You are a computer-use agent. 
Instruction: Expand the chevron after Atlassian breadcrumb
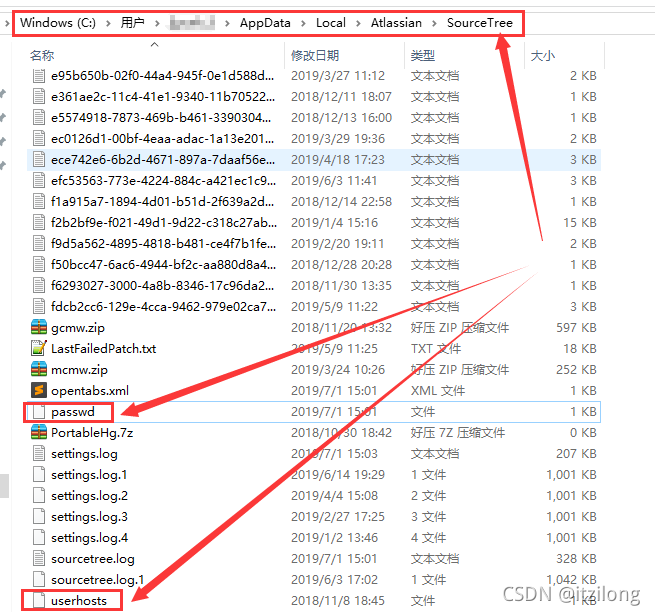434,23
